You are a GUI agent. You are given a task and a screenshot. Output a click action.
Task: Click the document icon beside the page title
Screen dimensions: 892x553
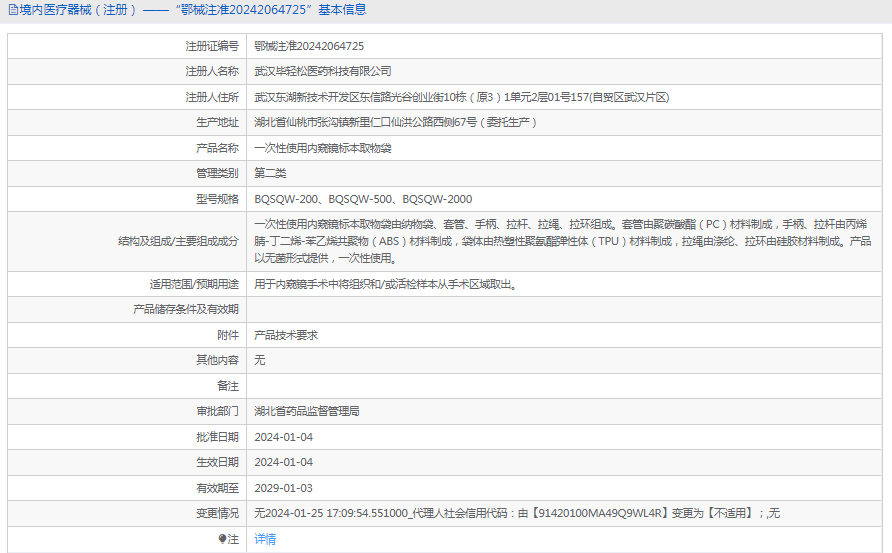pyautogui.click(x=13, y=10)
